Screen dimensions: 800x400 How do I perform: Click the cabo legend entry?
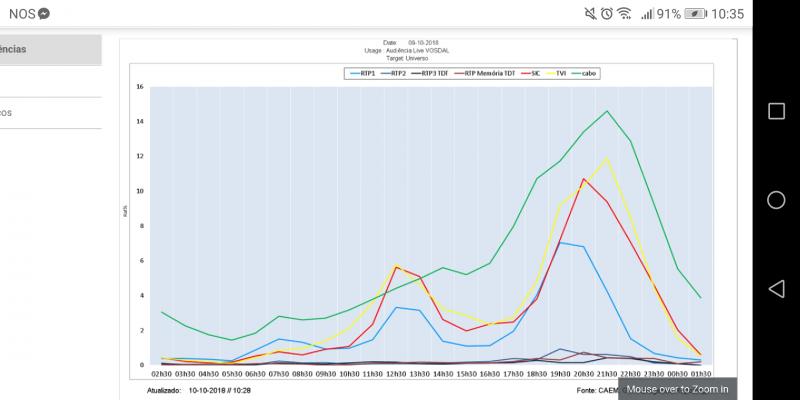[583, 73]
